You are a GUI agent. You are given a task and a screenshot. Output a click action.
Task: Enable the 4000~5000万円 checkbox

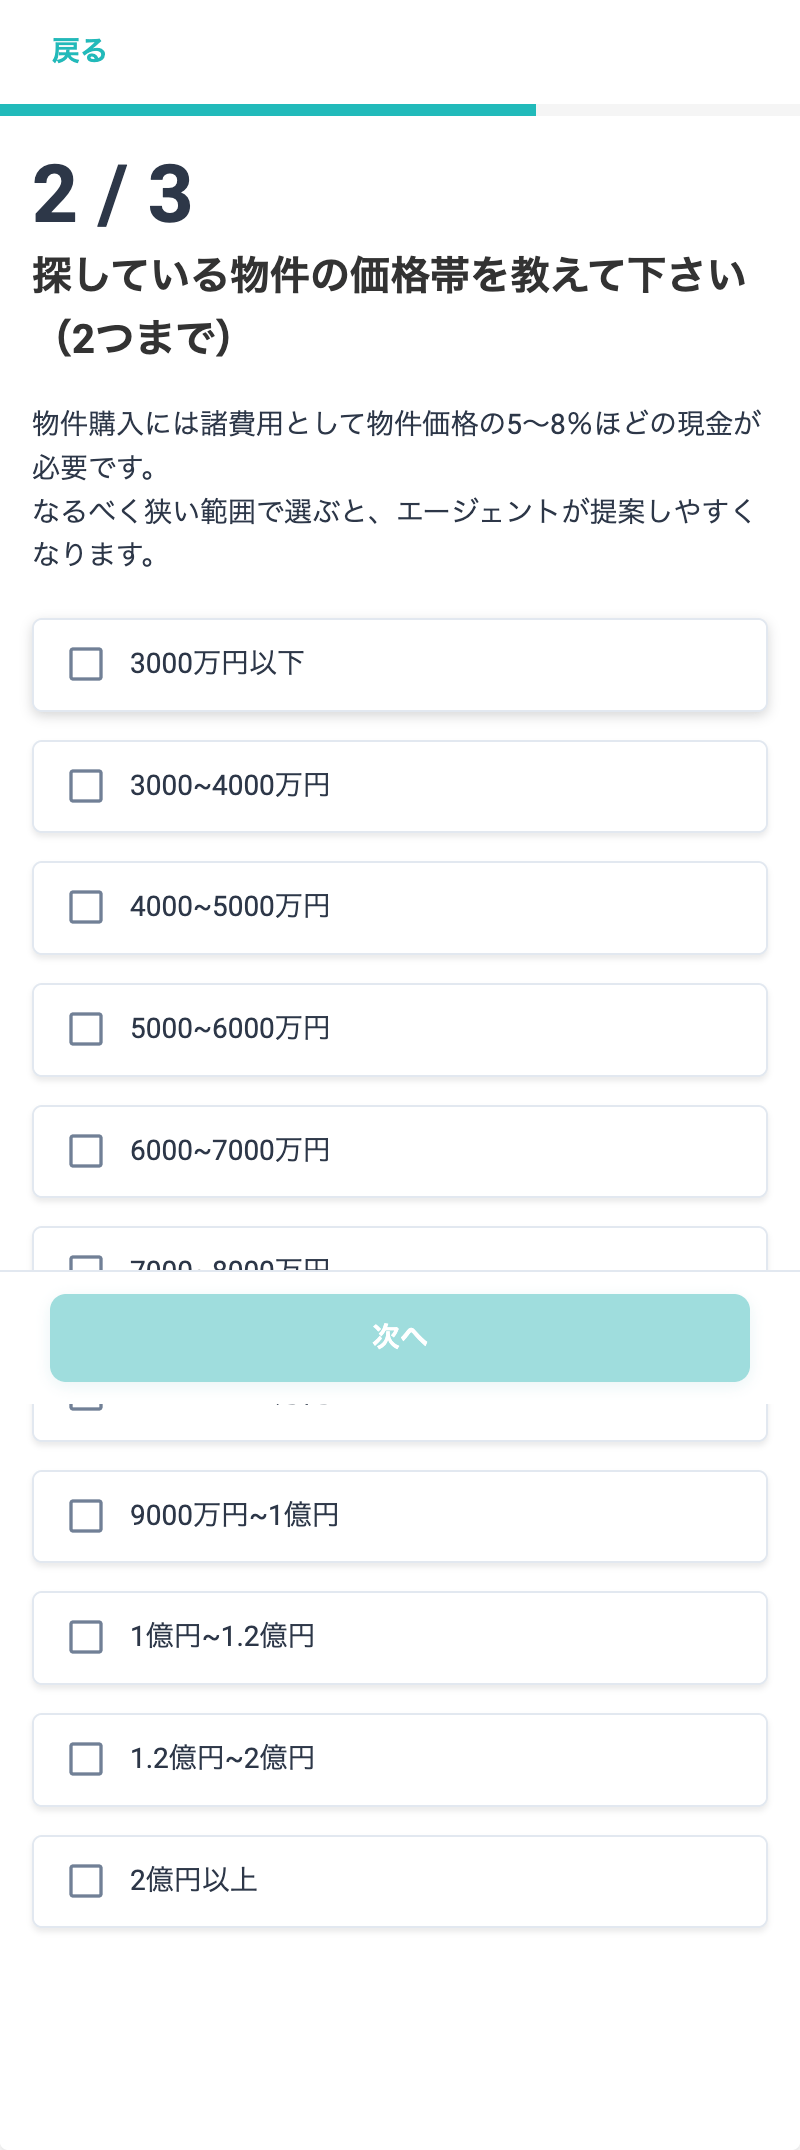click(x=86, y=907)
